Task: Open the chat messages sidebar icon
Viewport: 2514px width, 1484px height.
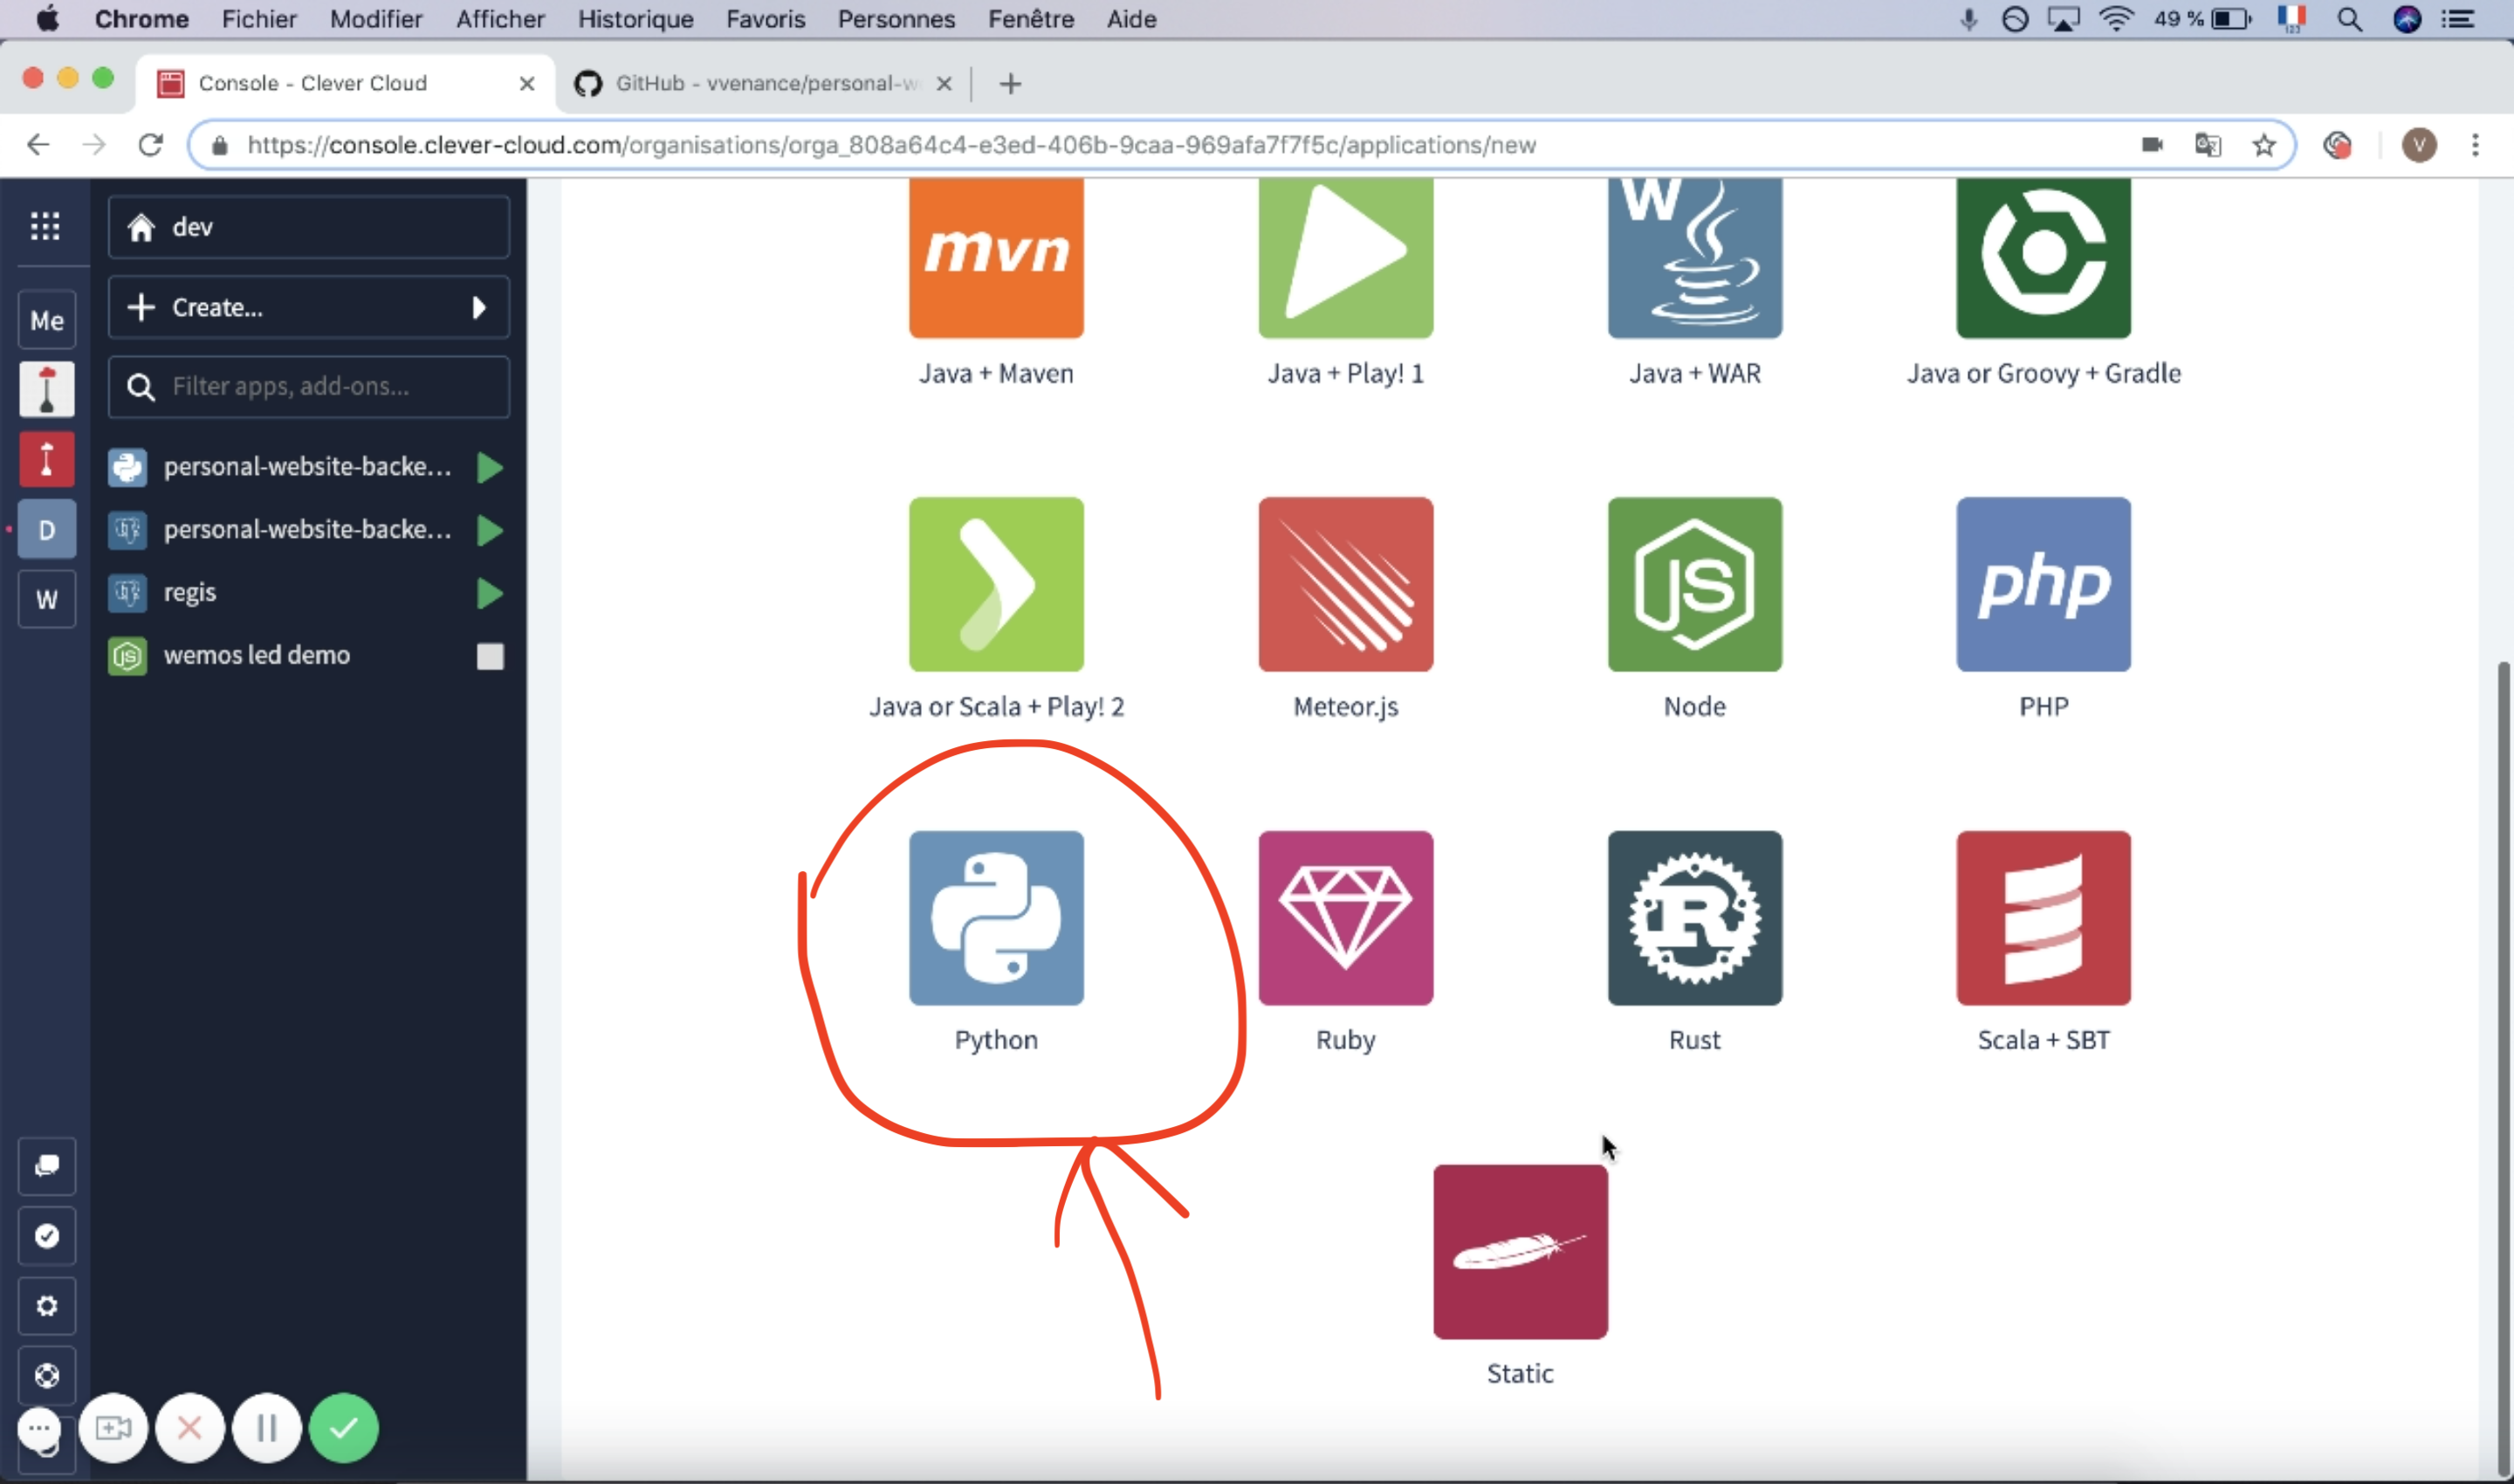Action: (47, 1166)
